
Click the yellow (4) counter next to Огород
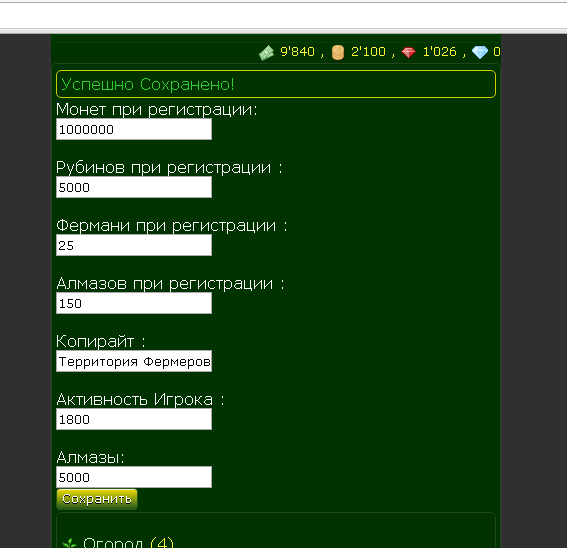click(x=162, y=543)
